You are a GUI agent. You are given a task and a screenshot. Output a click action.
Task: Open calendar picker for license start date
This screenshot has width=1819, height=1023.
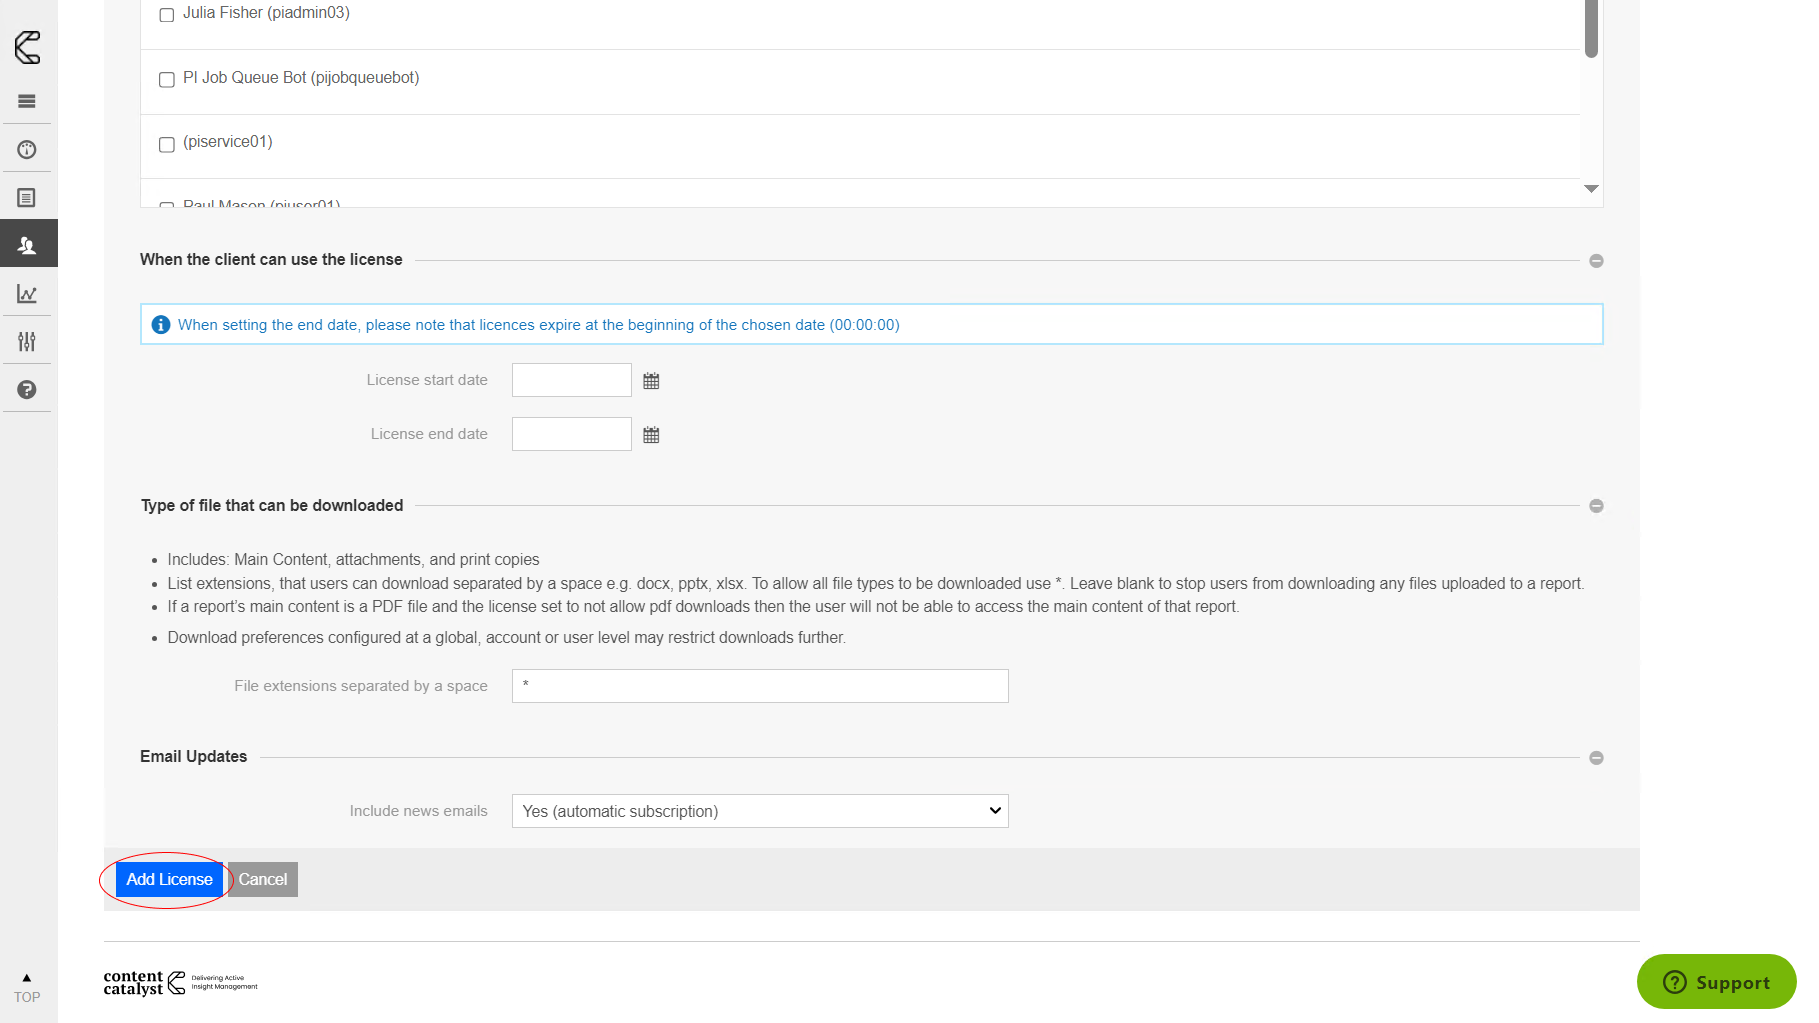(x=651, y=381)
